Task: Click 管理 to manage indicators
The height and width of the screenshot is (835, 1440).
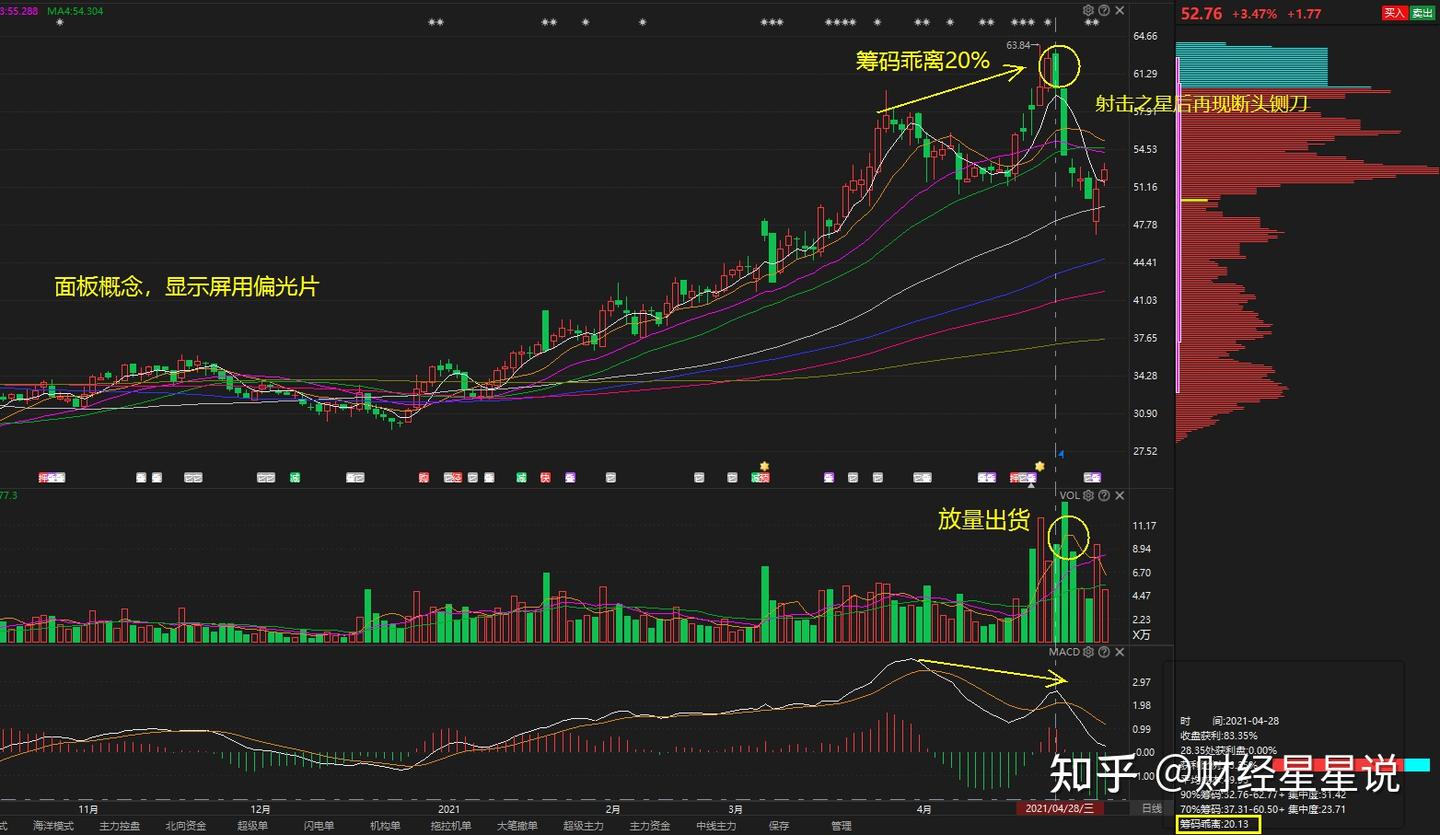Action: pos(841,826)
